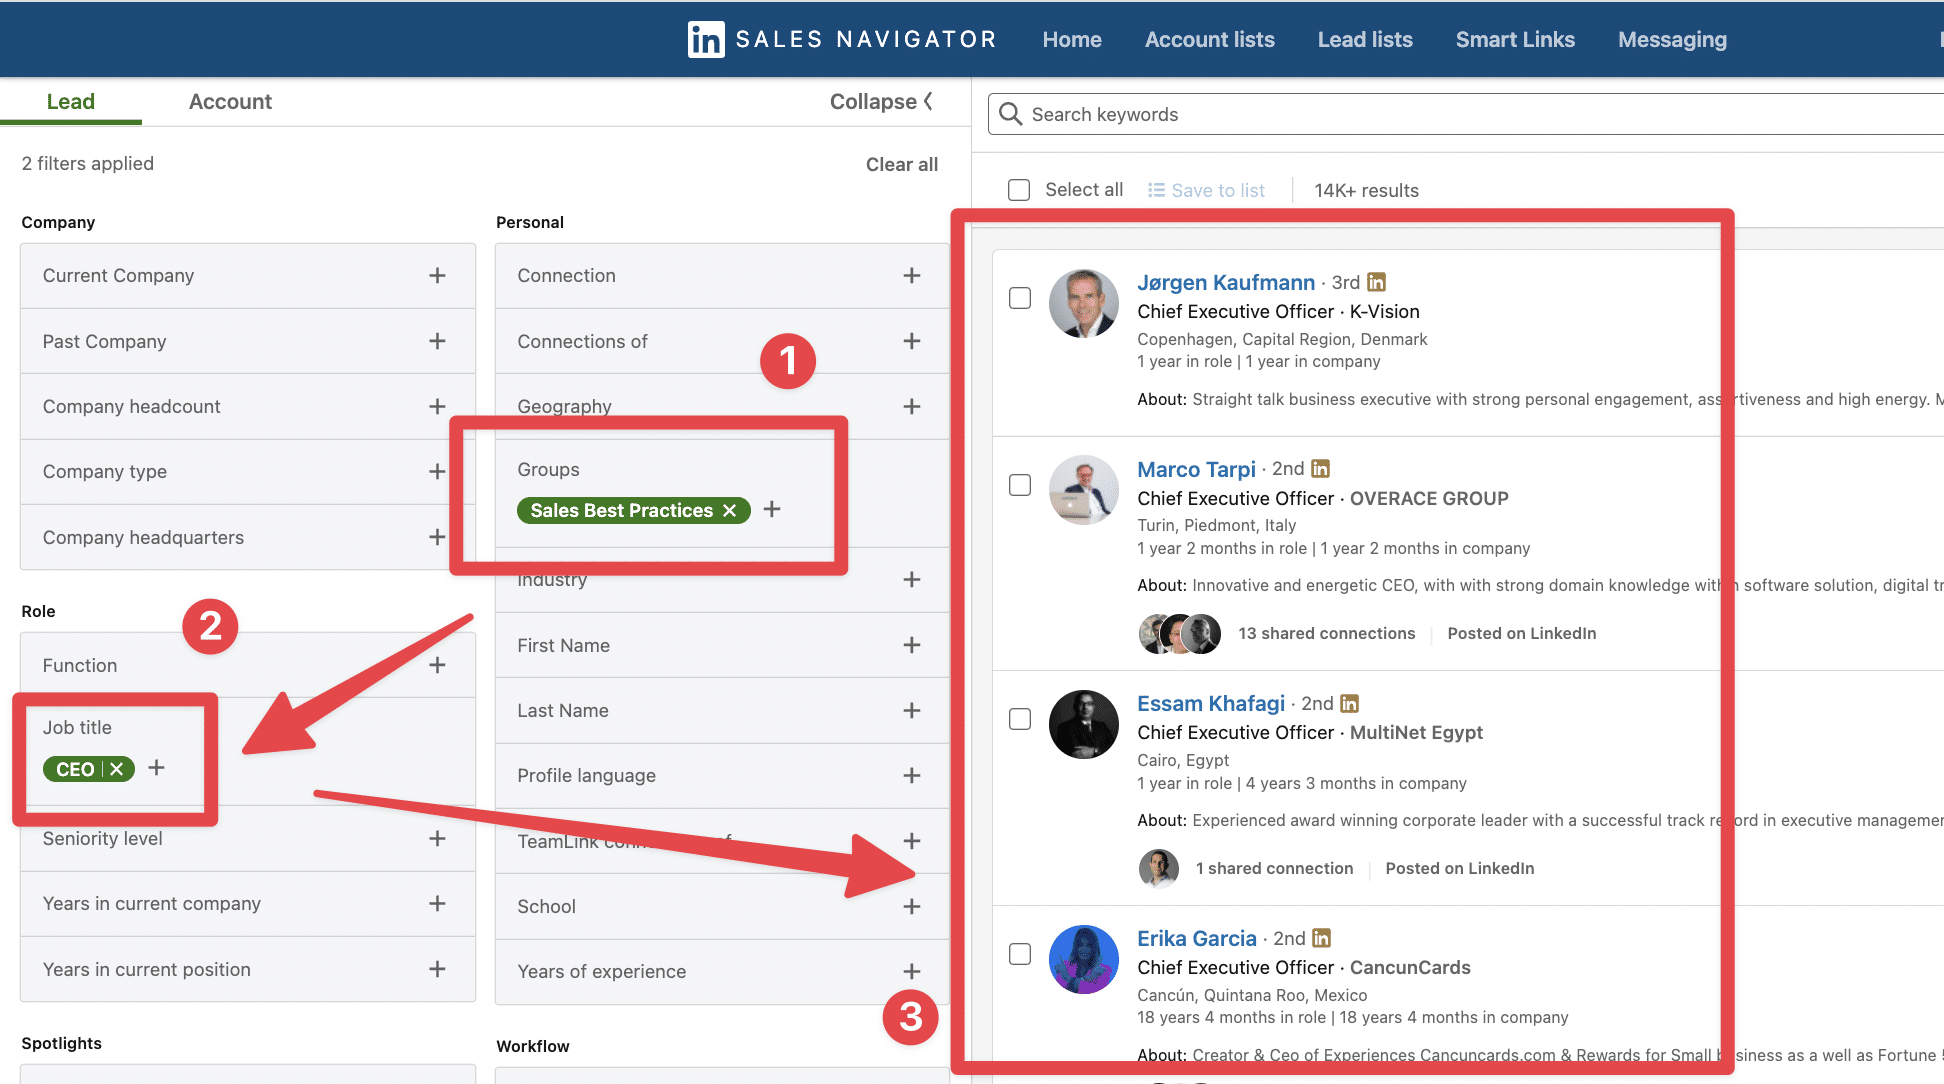Open the MultiNet Egypt company link

tap(1416, 733)
